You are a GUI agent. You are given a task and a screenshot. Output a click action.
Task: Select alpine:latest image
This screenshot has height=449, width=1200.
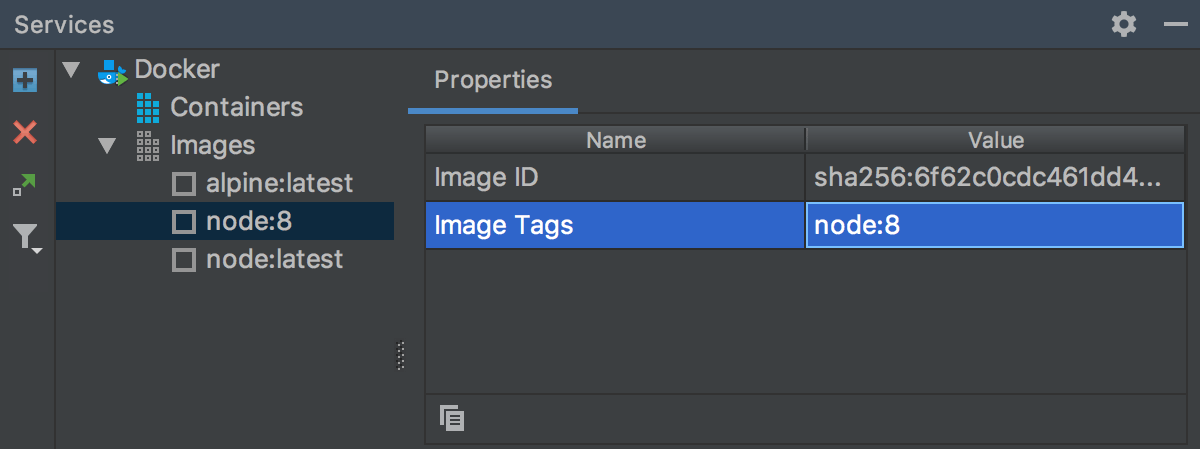tap(279, 183)
